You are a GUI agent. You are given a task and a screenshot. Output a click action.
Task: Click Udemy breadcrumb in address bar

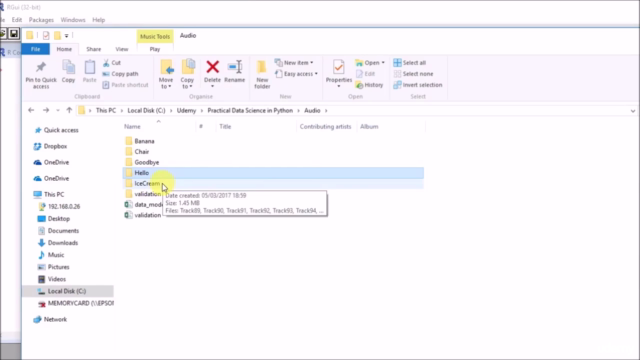pyautogui.click(x=186, y=111)
